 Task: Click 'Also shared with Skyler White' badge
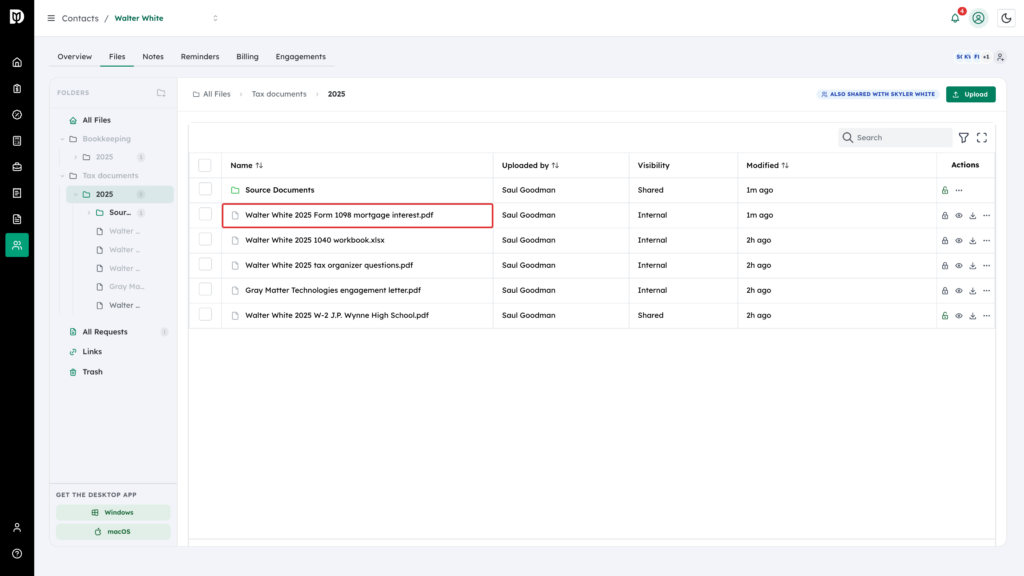pos(878,94)
